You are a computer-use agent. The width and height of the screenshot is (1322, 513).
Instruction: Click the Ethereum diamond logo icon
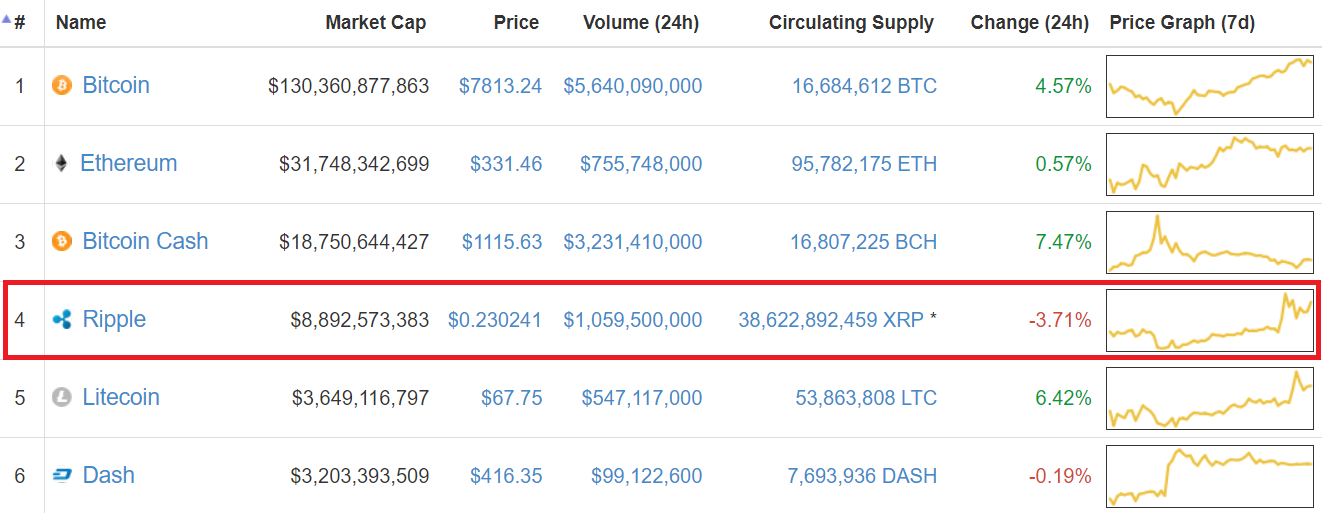(62, 164)
